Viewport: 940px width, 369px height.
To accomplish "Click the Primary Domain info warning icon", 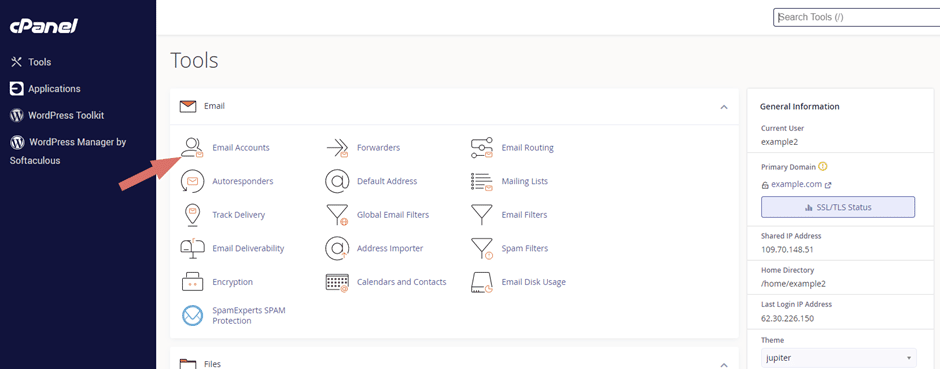I will (x=822, y=167).
